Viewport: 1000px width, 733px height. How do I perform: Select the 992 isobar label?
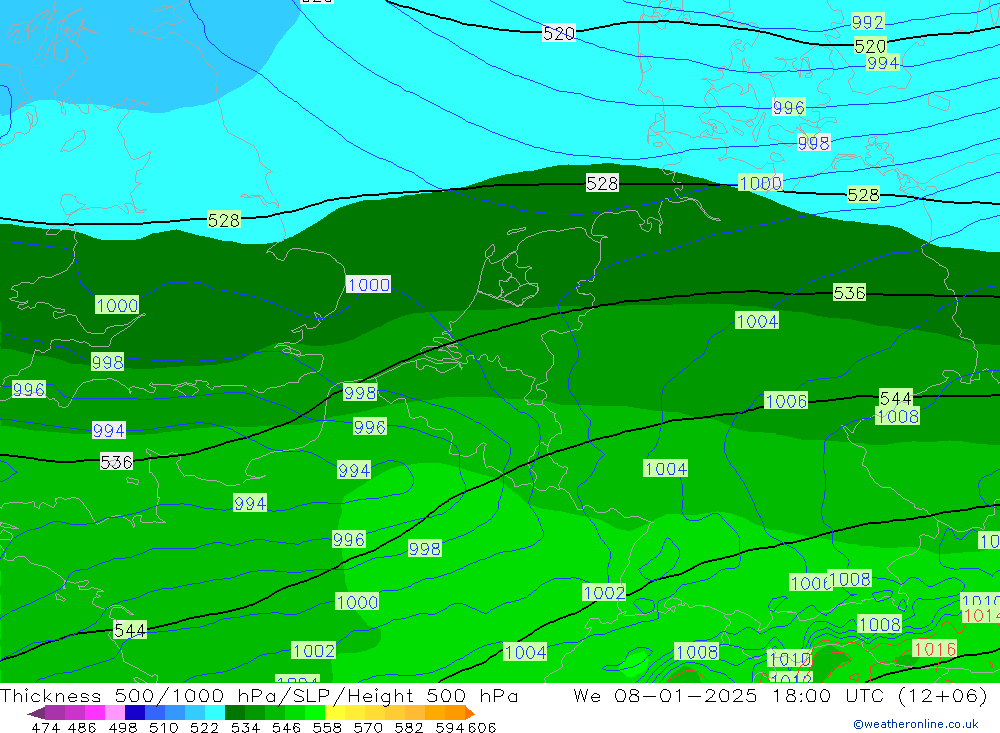pos(867,22)
